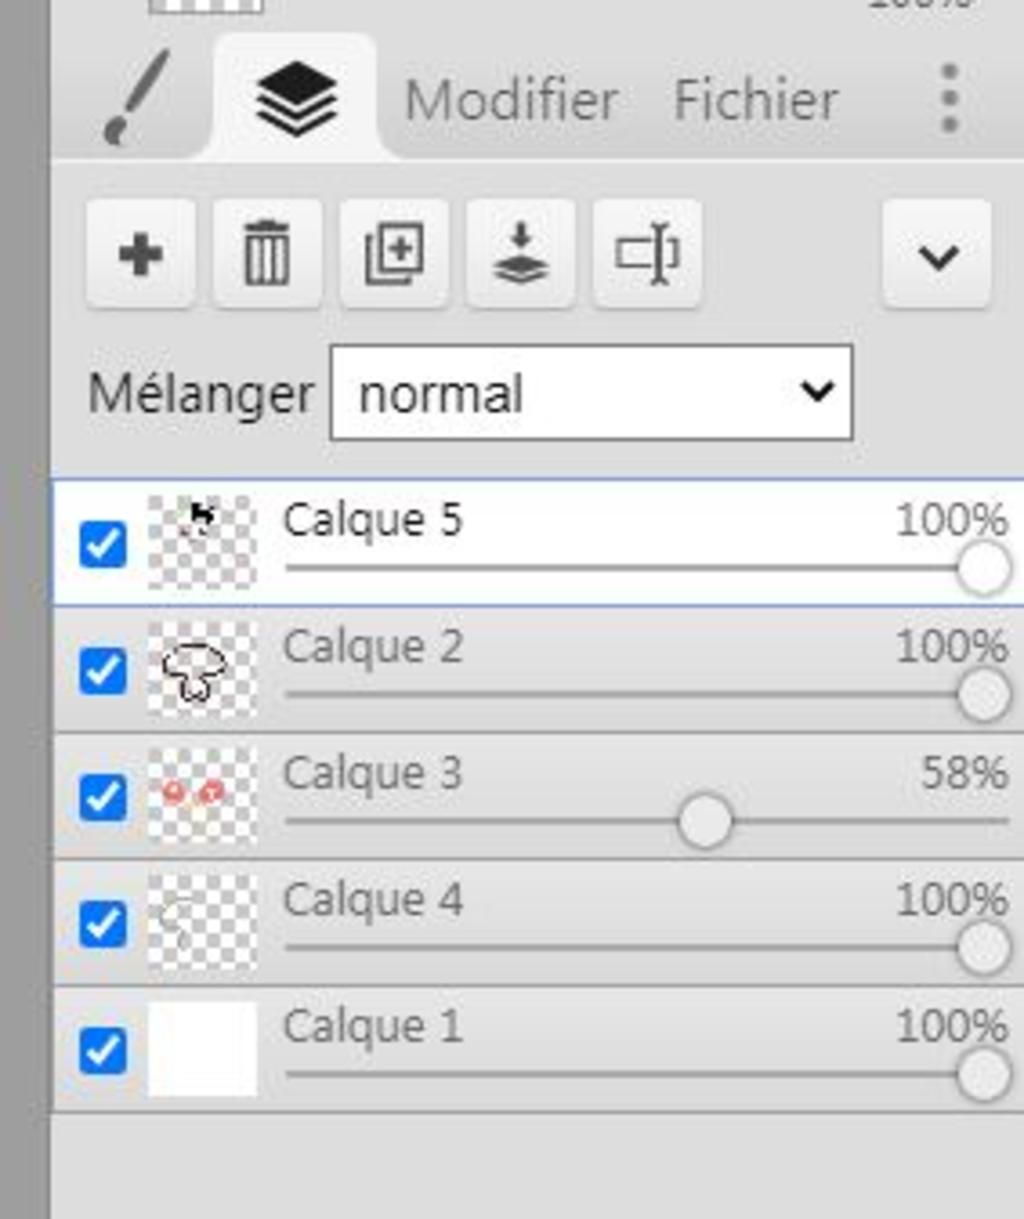Screen dimensions: 1024x1219
Task: Select the Calque 2 layer name
Action: pos(372,647)
